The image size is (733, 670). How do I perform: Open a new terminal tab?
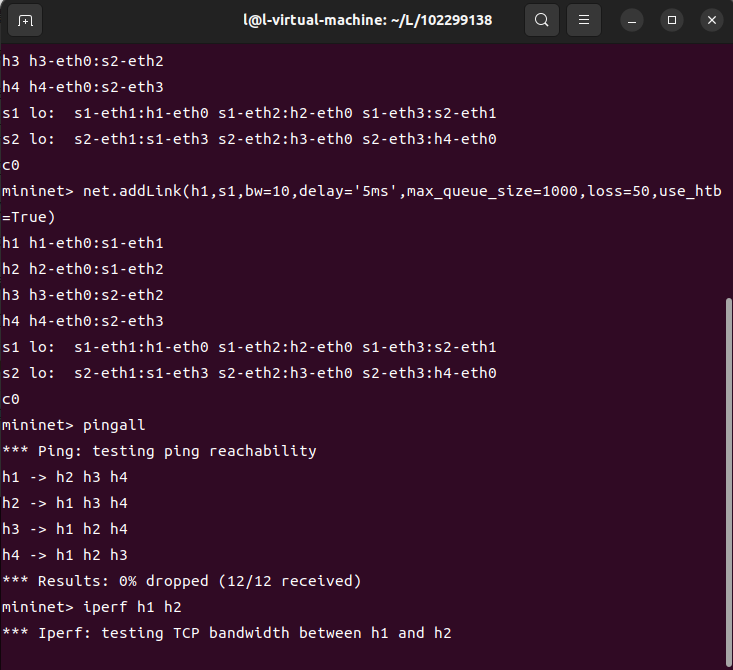pos(25,20)
